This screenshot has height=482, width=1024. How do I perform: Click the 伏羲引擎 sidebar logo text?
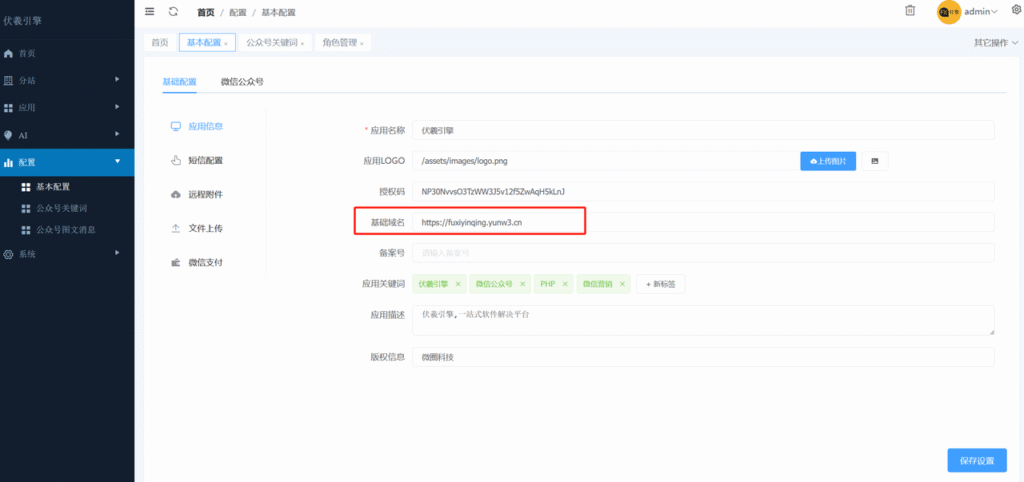tap(23, 21)
